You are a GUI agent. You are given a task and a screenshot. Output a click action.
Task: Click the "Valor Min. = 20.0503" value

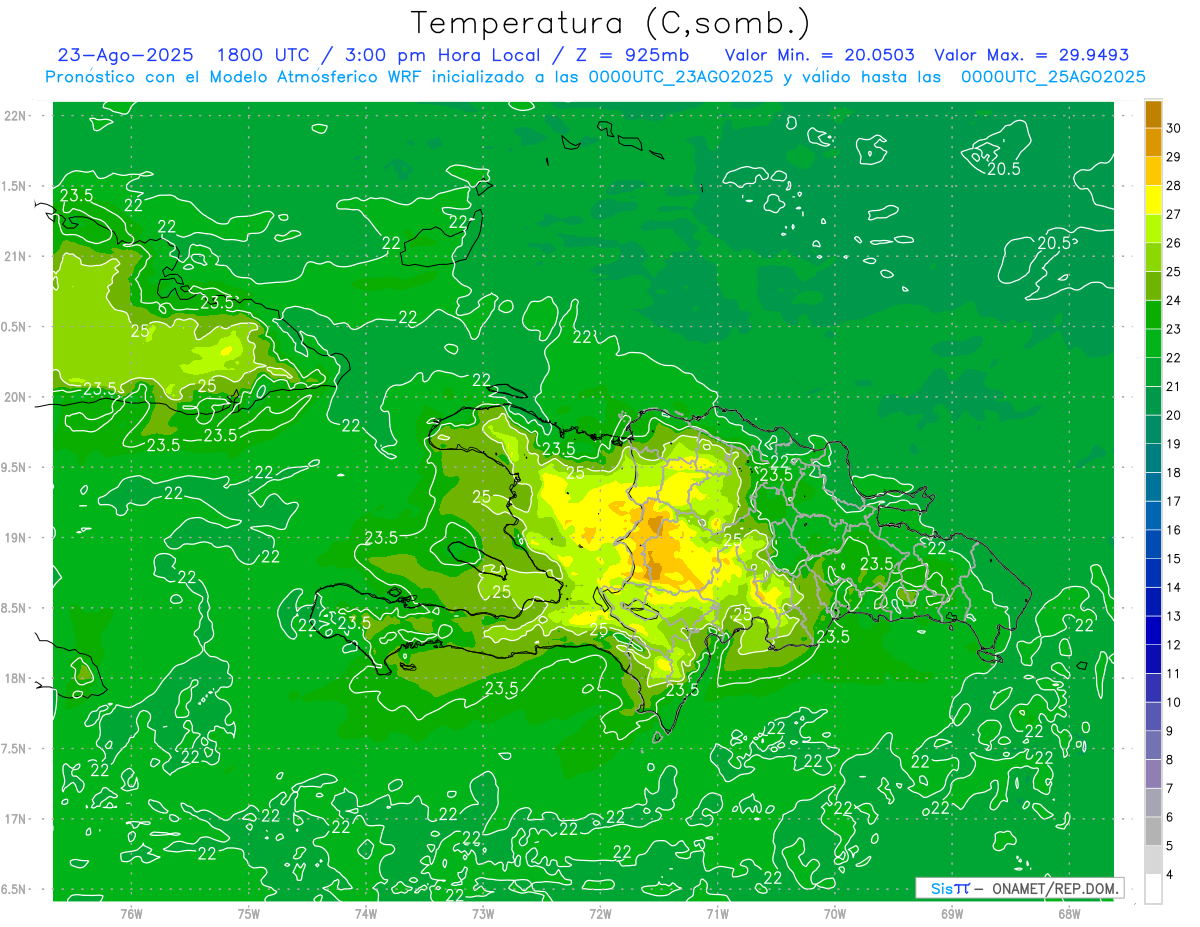click(820, 56)
